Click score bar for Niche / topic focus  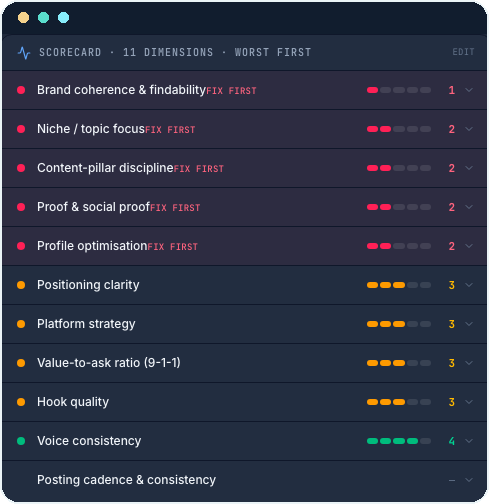[x=399, y=129]
